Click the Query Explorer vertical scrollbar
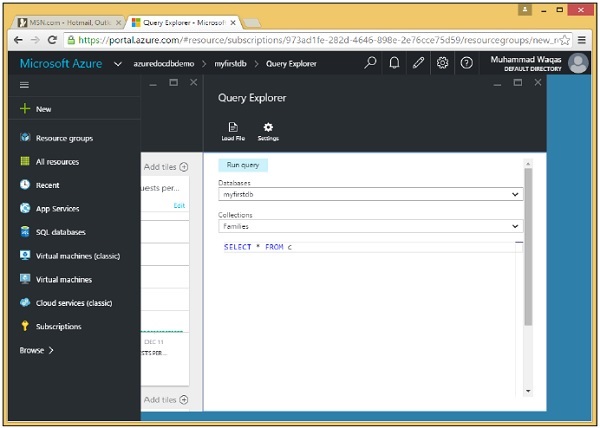 point(528,250)
